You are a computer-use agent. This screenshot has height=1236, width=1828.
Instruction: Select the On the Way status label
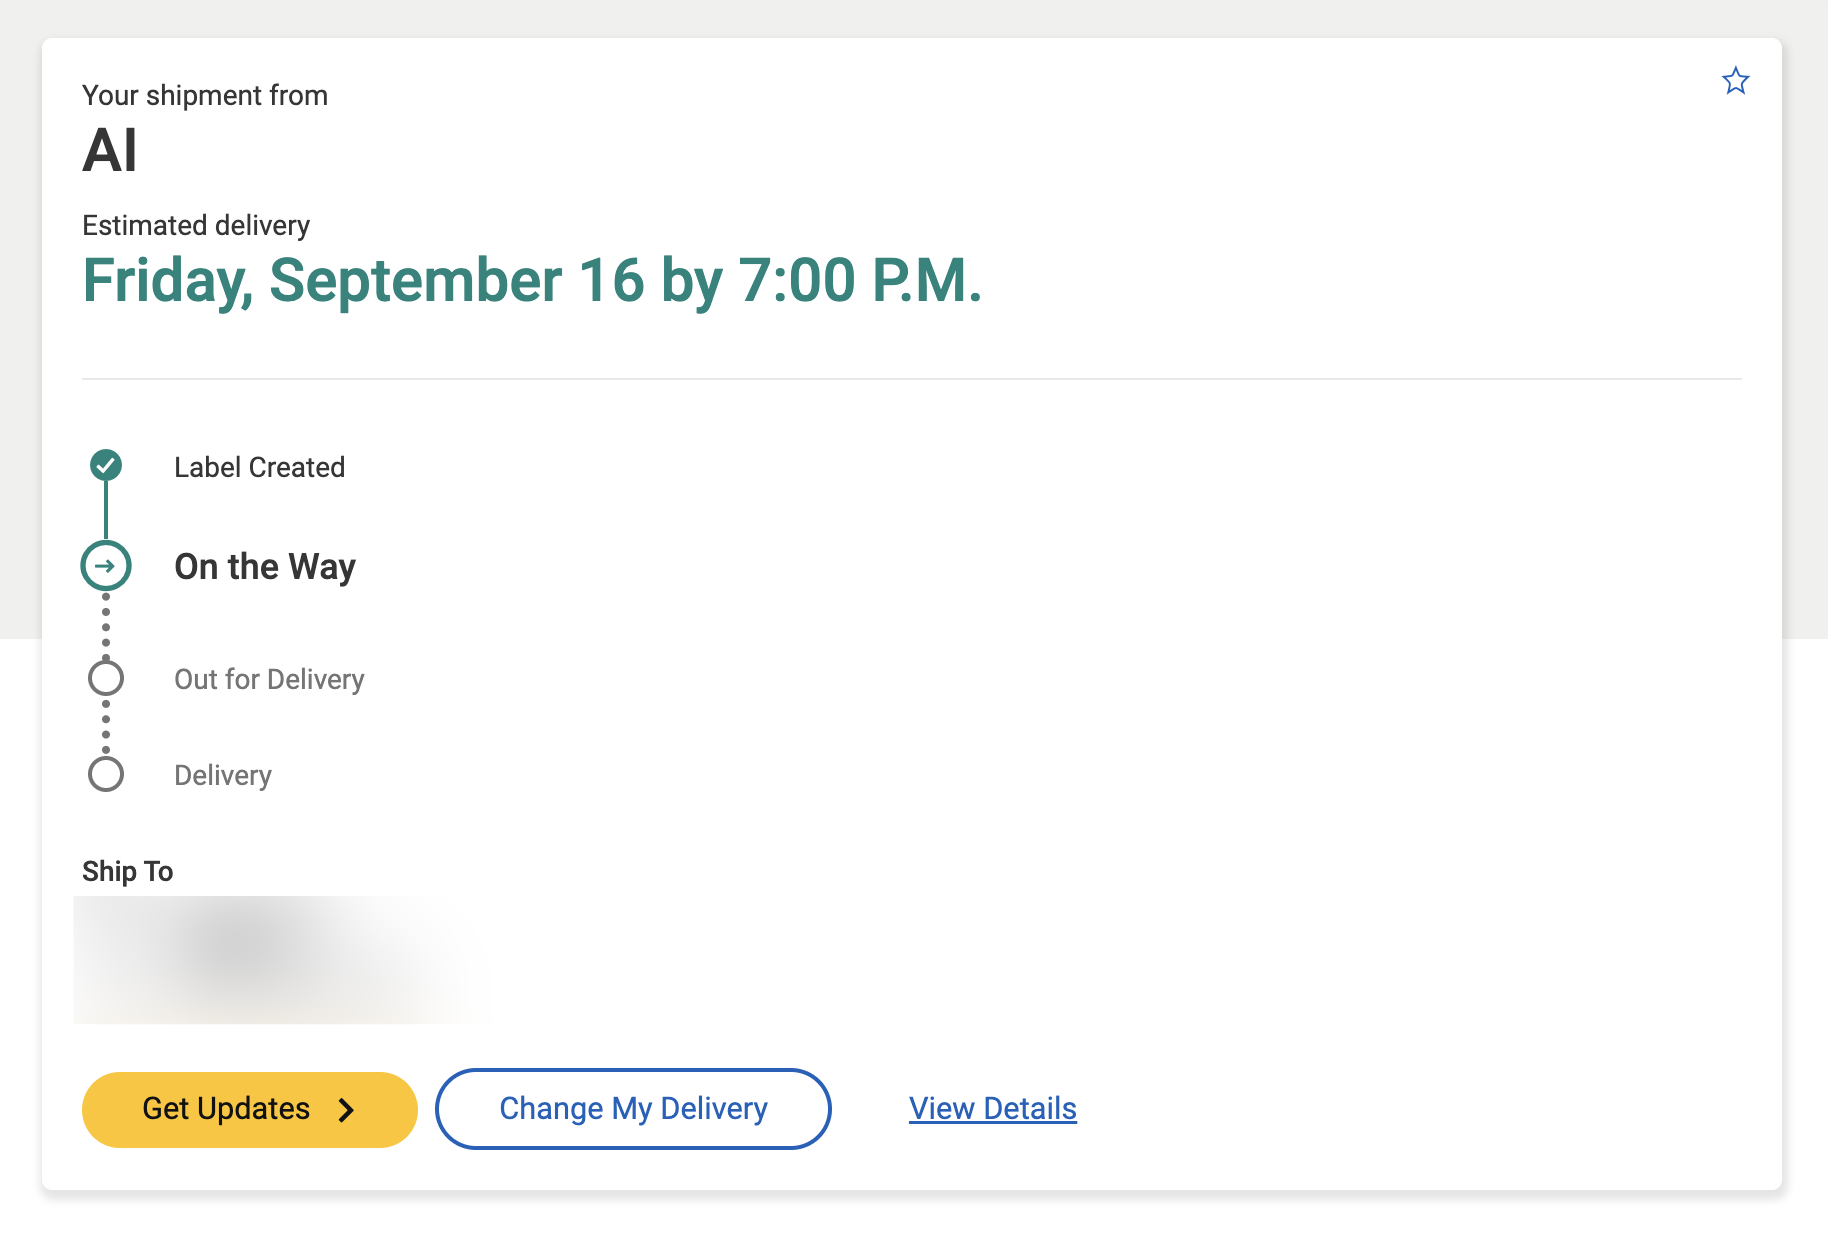pos(265,567)
